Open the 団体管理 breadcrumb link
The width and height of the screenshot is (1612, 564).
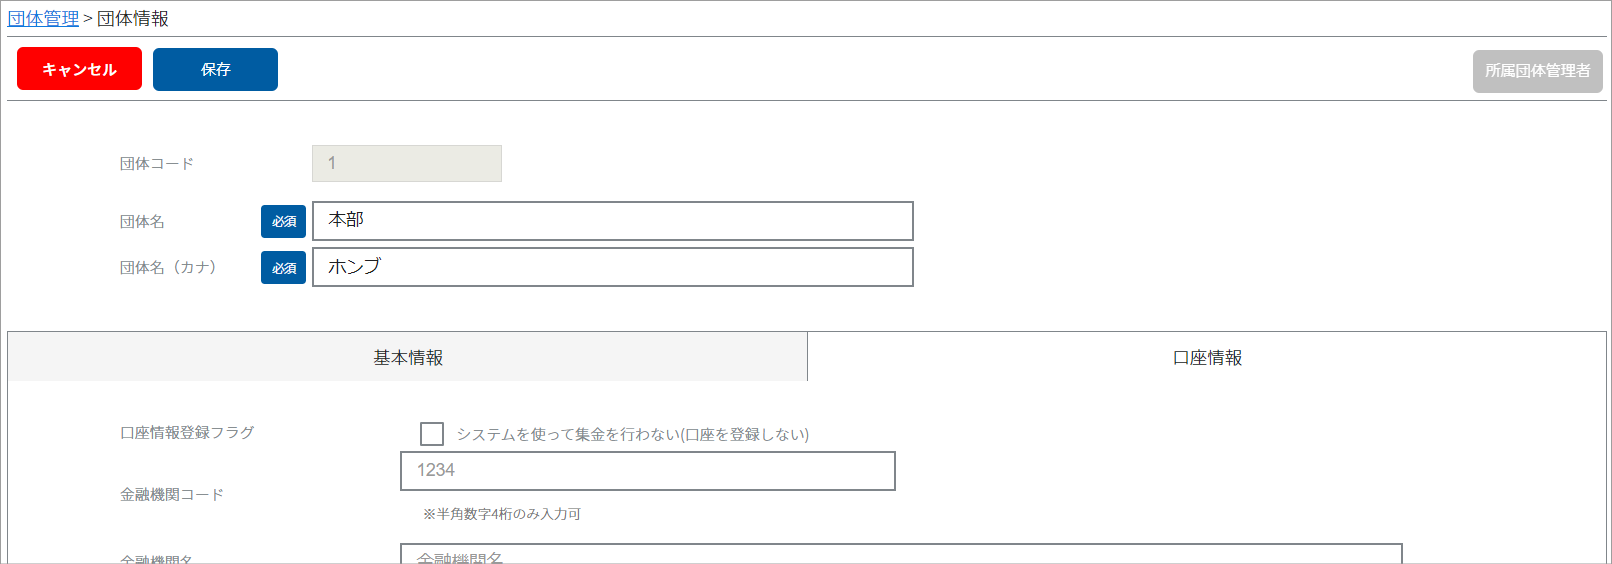pyautogui.click(x=43, y=19)
